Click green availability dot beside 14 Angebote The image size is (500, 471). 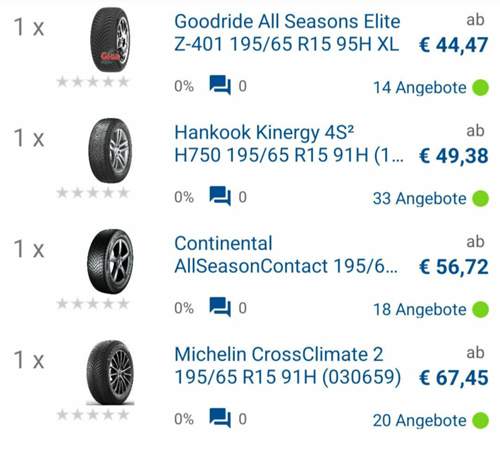pyautogui.click(x=480, y=88)
